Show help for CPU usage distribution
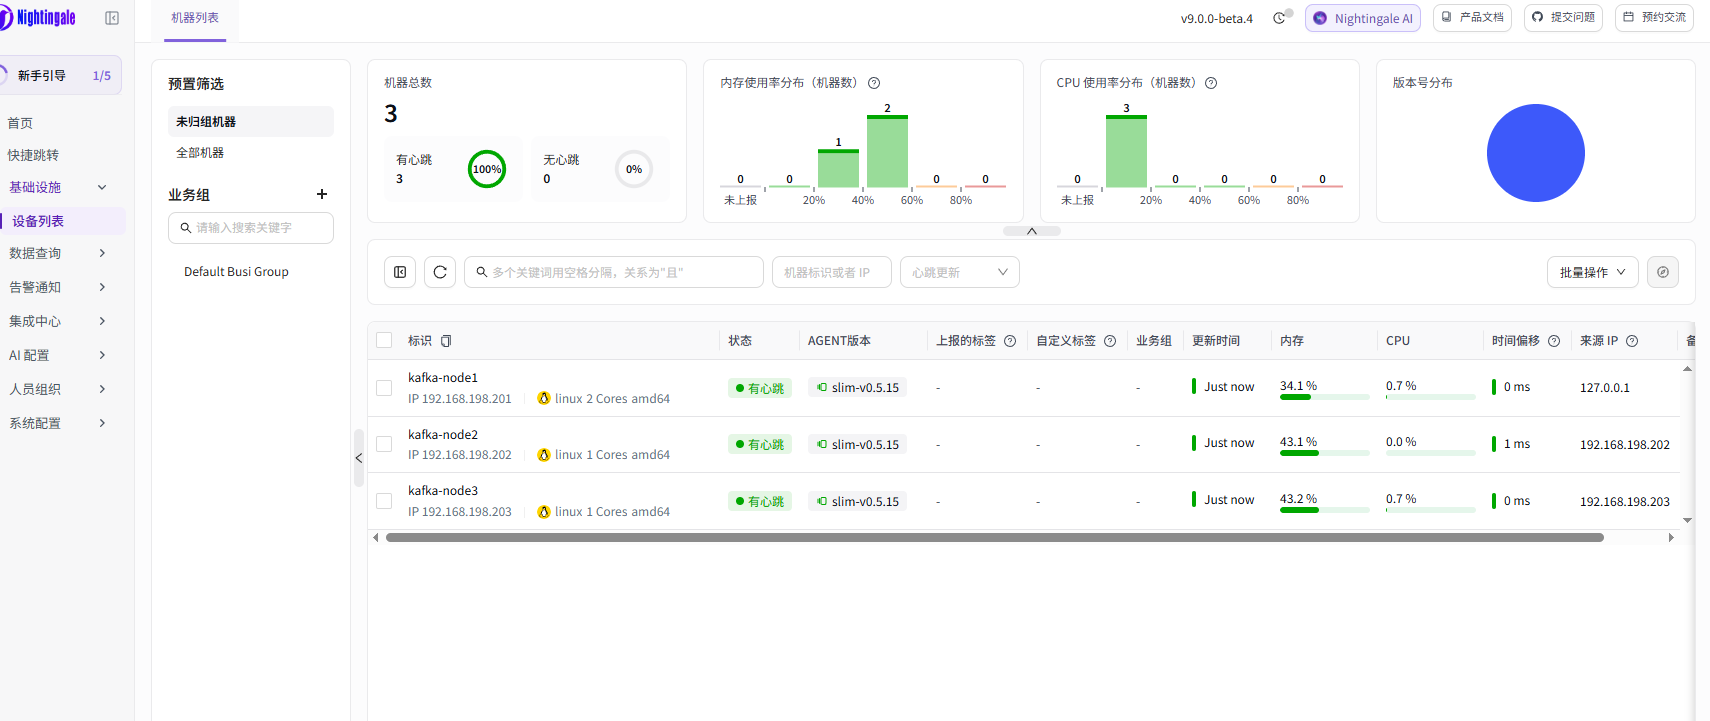Screen dimensions: 1710x721 click(1211, 83)
